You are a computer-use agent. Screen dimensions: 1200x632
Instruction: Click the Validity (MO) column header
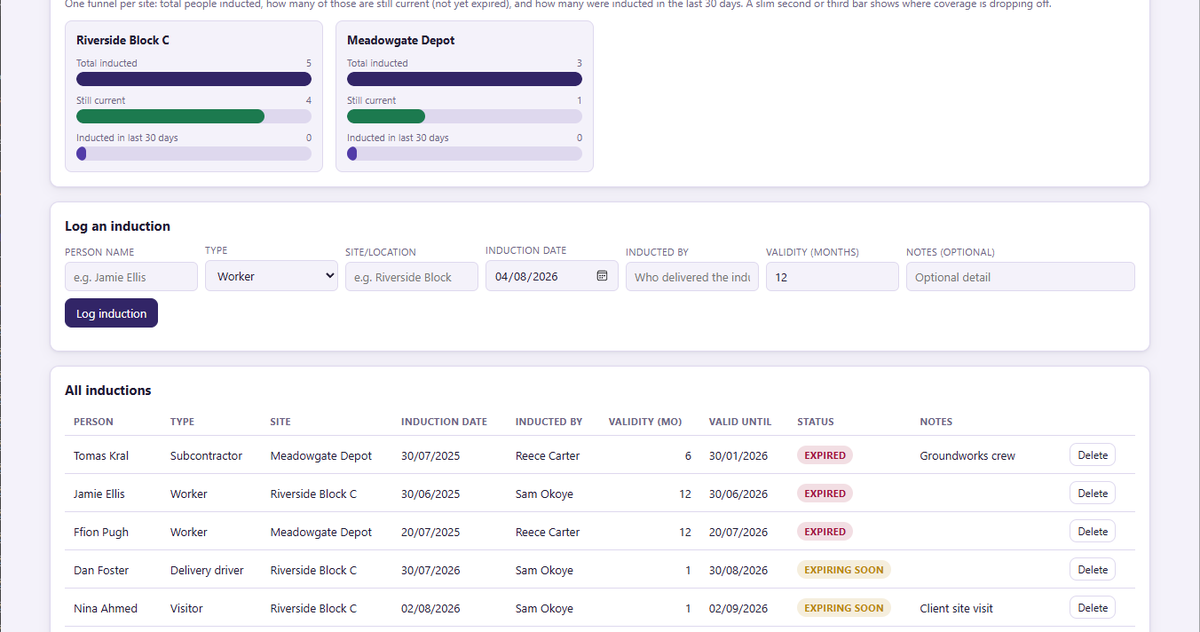pyautogui.click(x=645, y=422)
